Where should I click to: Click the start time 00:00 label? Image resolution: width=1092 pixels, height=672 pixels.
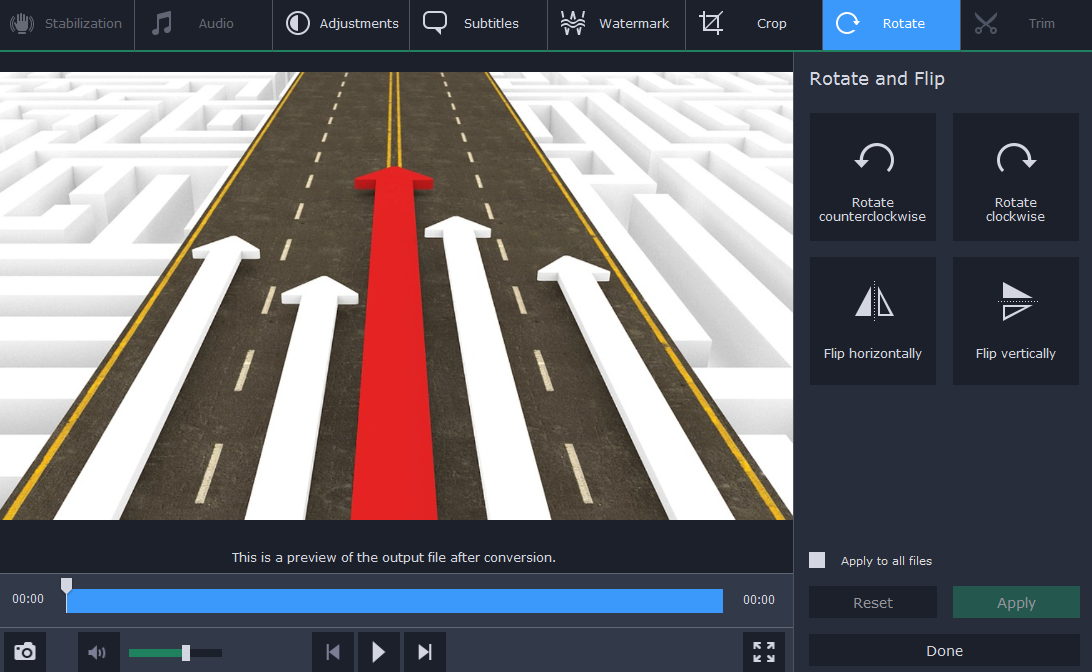(x=28, y=599)
